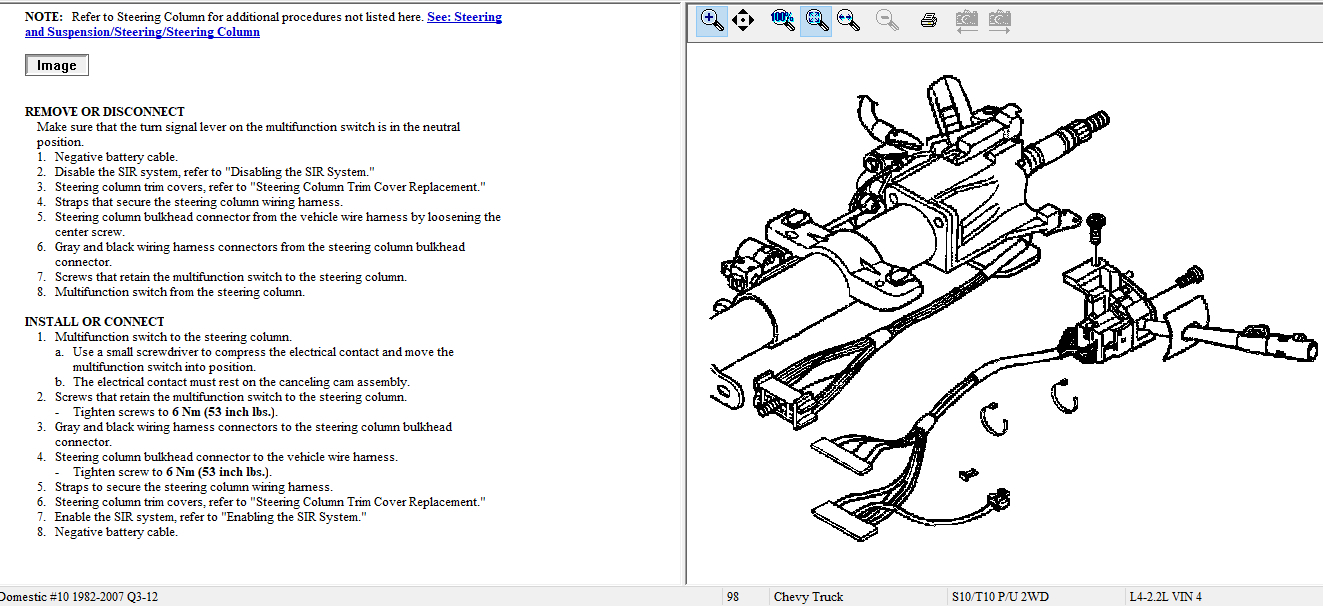Activate the pan arrows tool
This screenshot has width=1323, height=606.
click(x=743, y=20)
